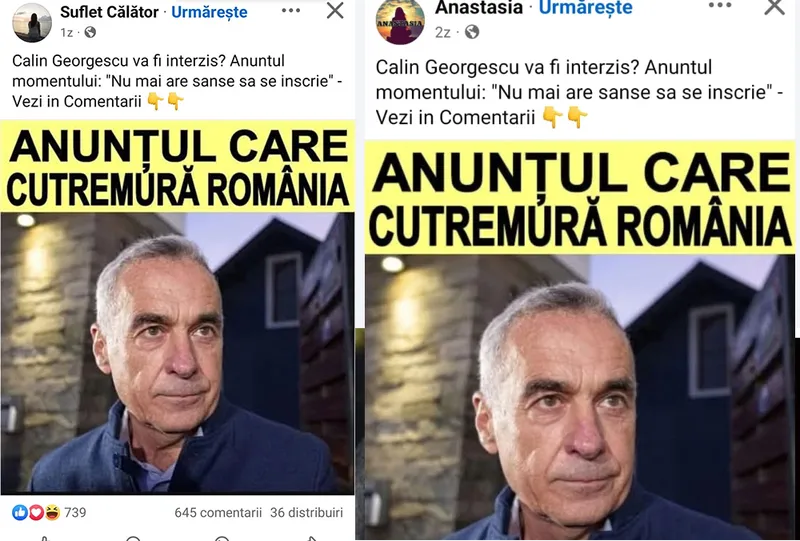Follow Anastasia via Urmărește
800x541 pixels.
(x=586, y=7)
